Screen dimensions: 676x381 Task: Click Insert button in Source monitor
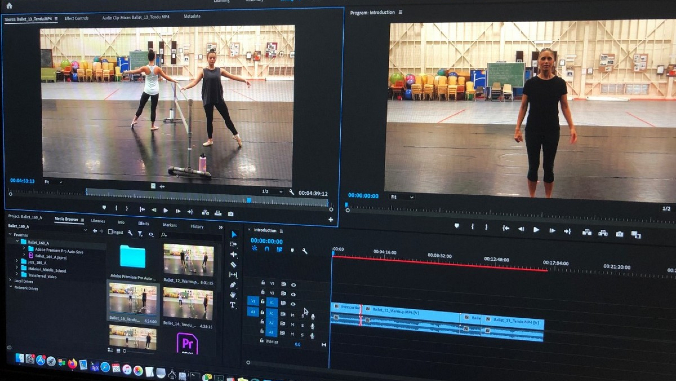[x=205, y=212]
